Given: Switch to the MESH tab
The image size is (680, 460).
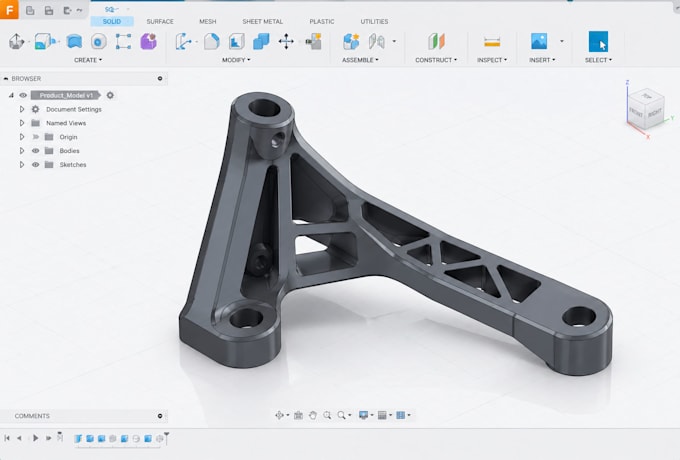Looking at the screenshot, I should (208, 21).
